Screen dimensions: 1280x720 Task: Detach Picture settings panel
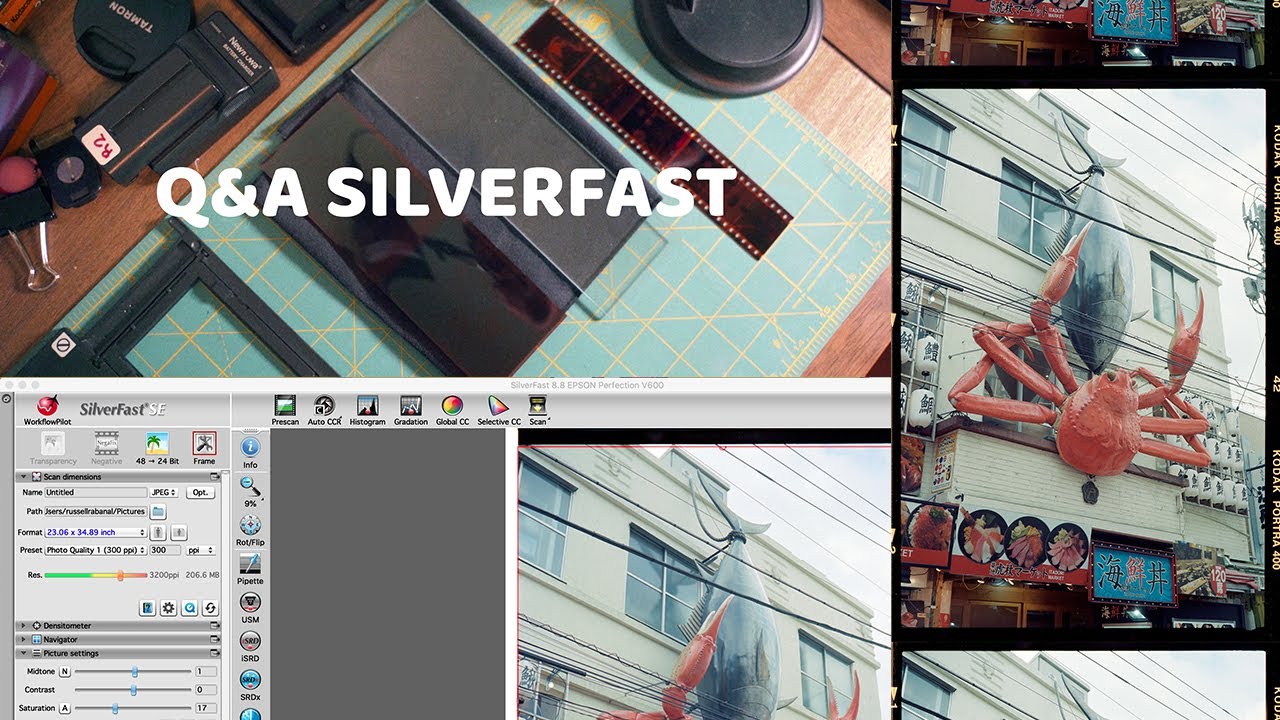(214, 653)
